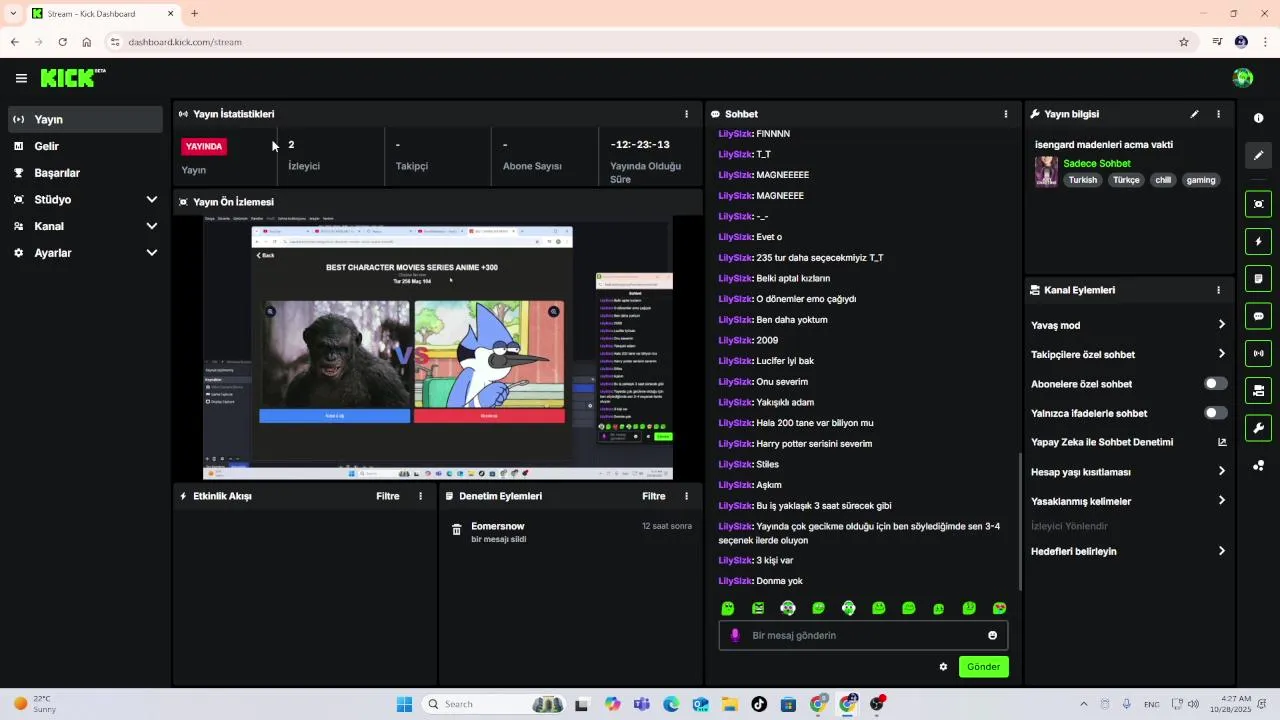Image resolution: width=1280 pixels, height=720 pixels.
Task: Click the pencil icon in Yayın bilgisi header
Action: [x=1194, y=114]
